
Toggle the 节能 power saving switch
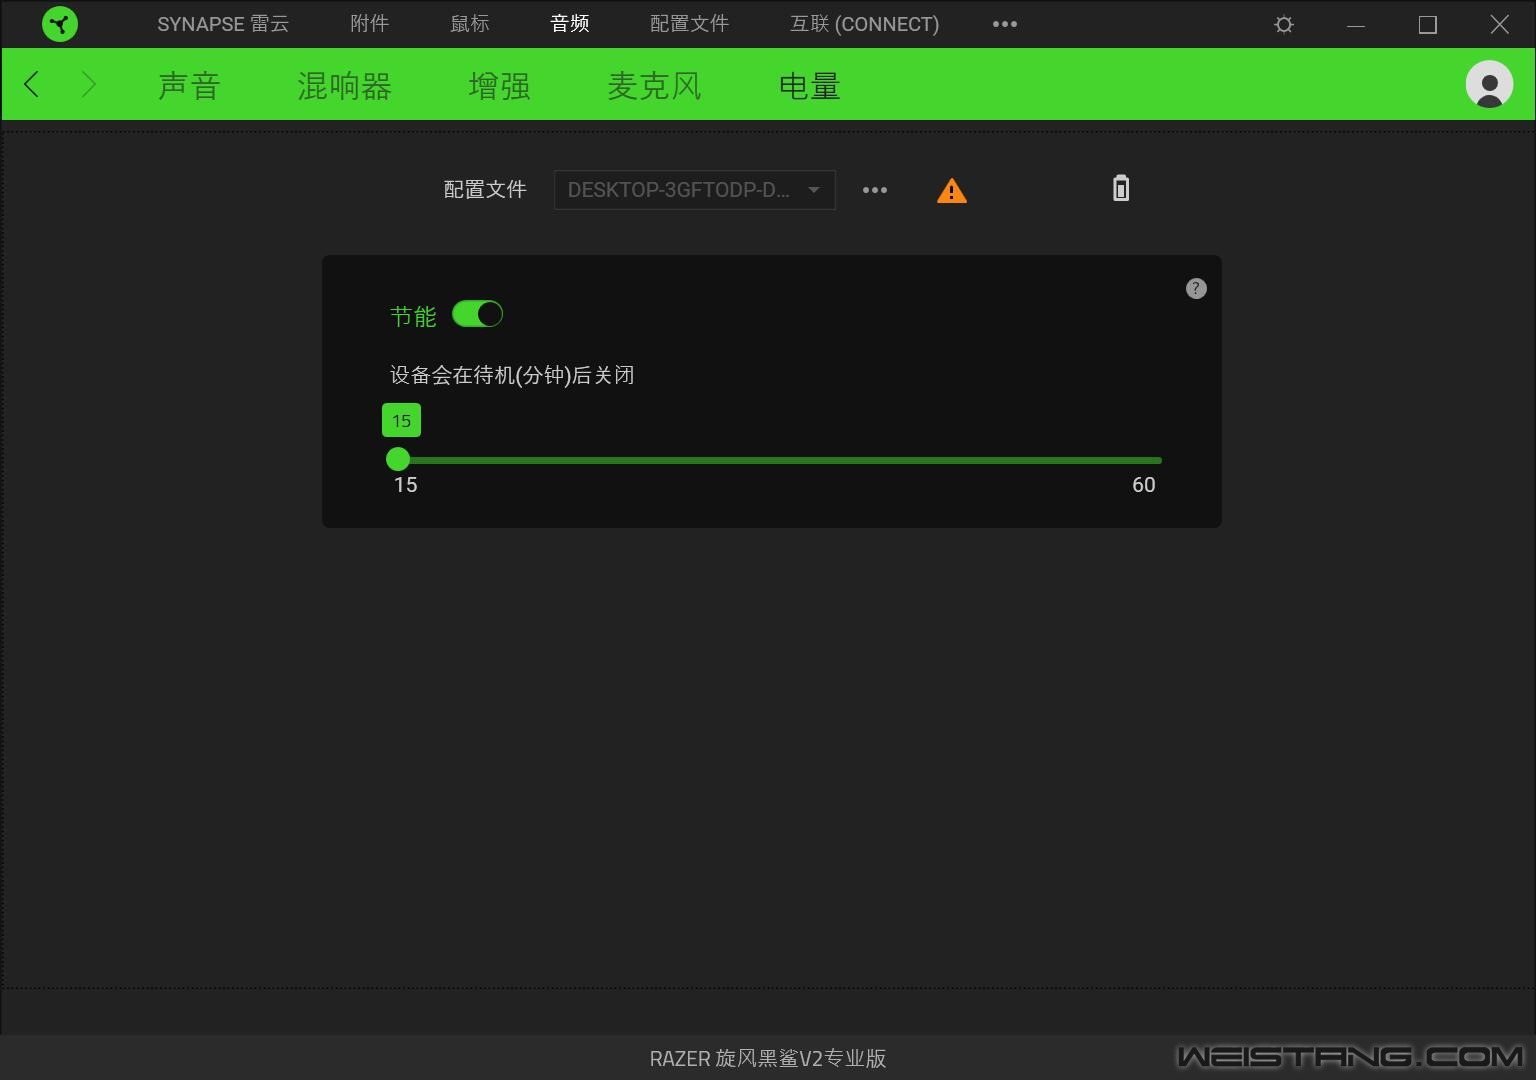click(477, 315)
